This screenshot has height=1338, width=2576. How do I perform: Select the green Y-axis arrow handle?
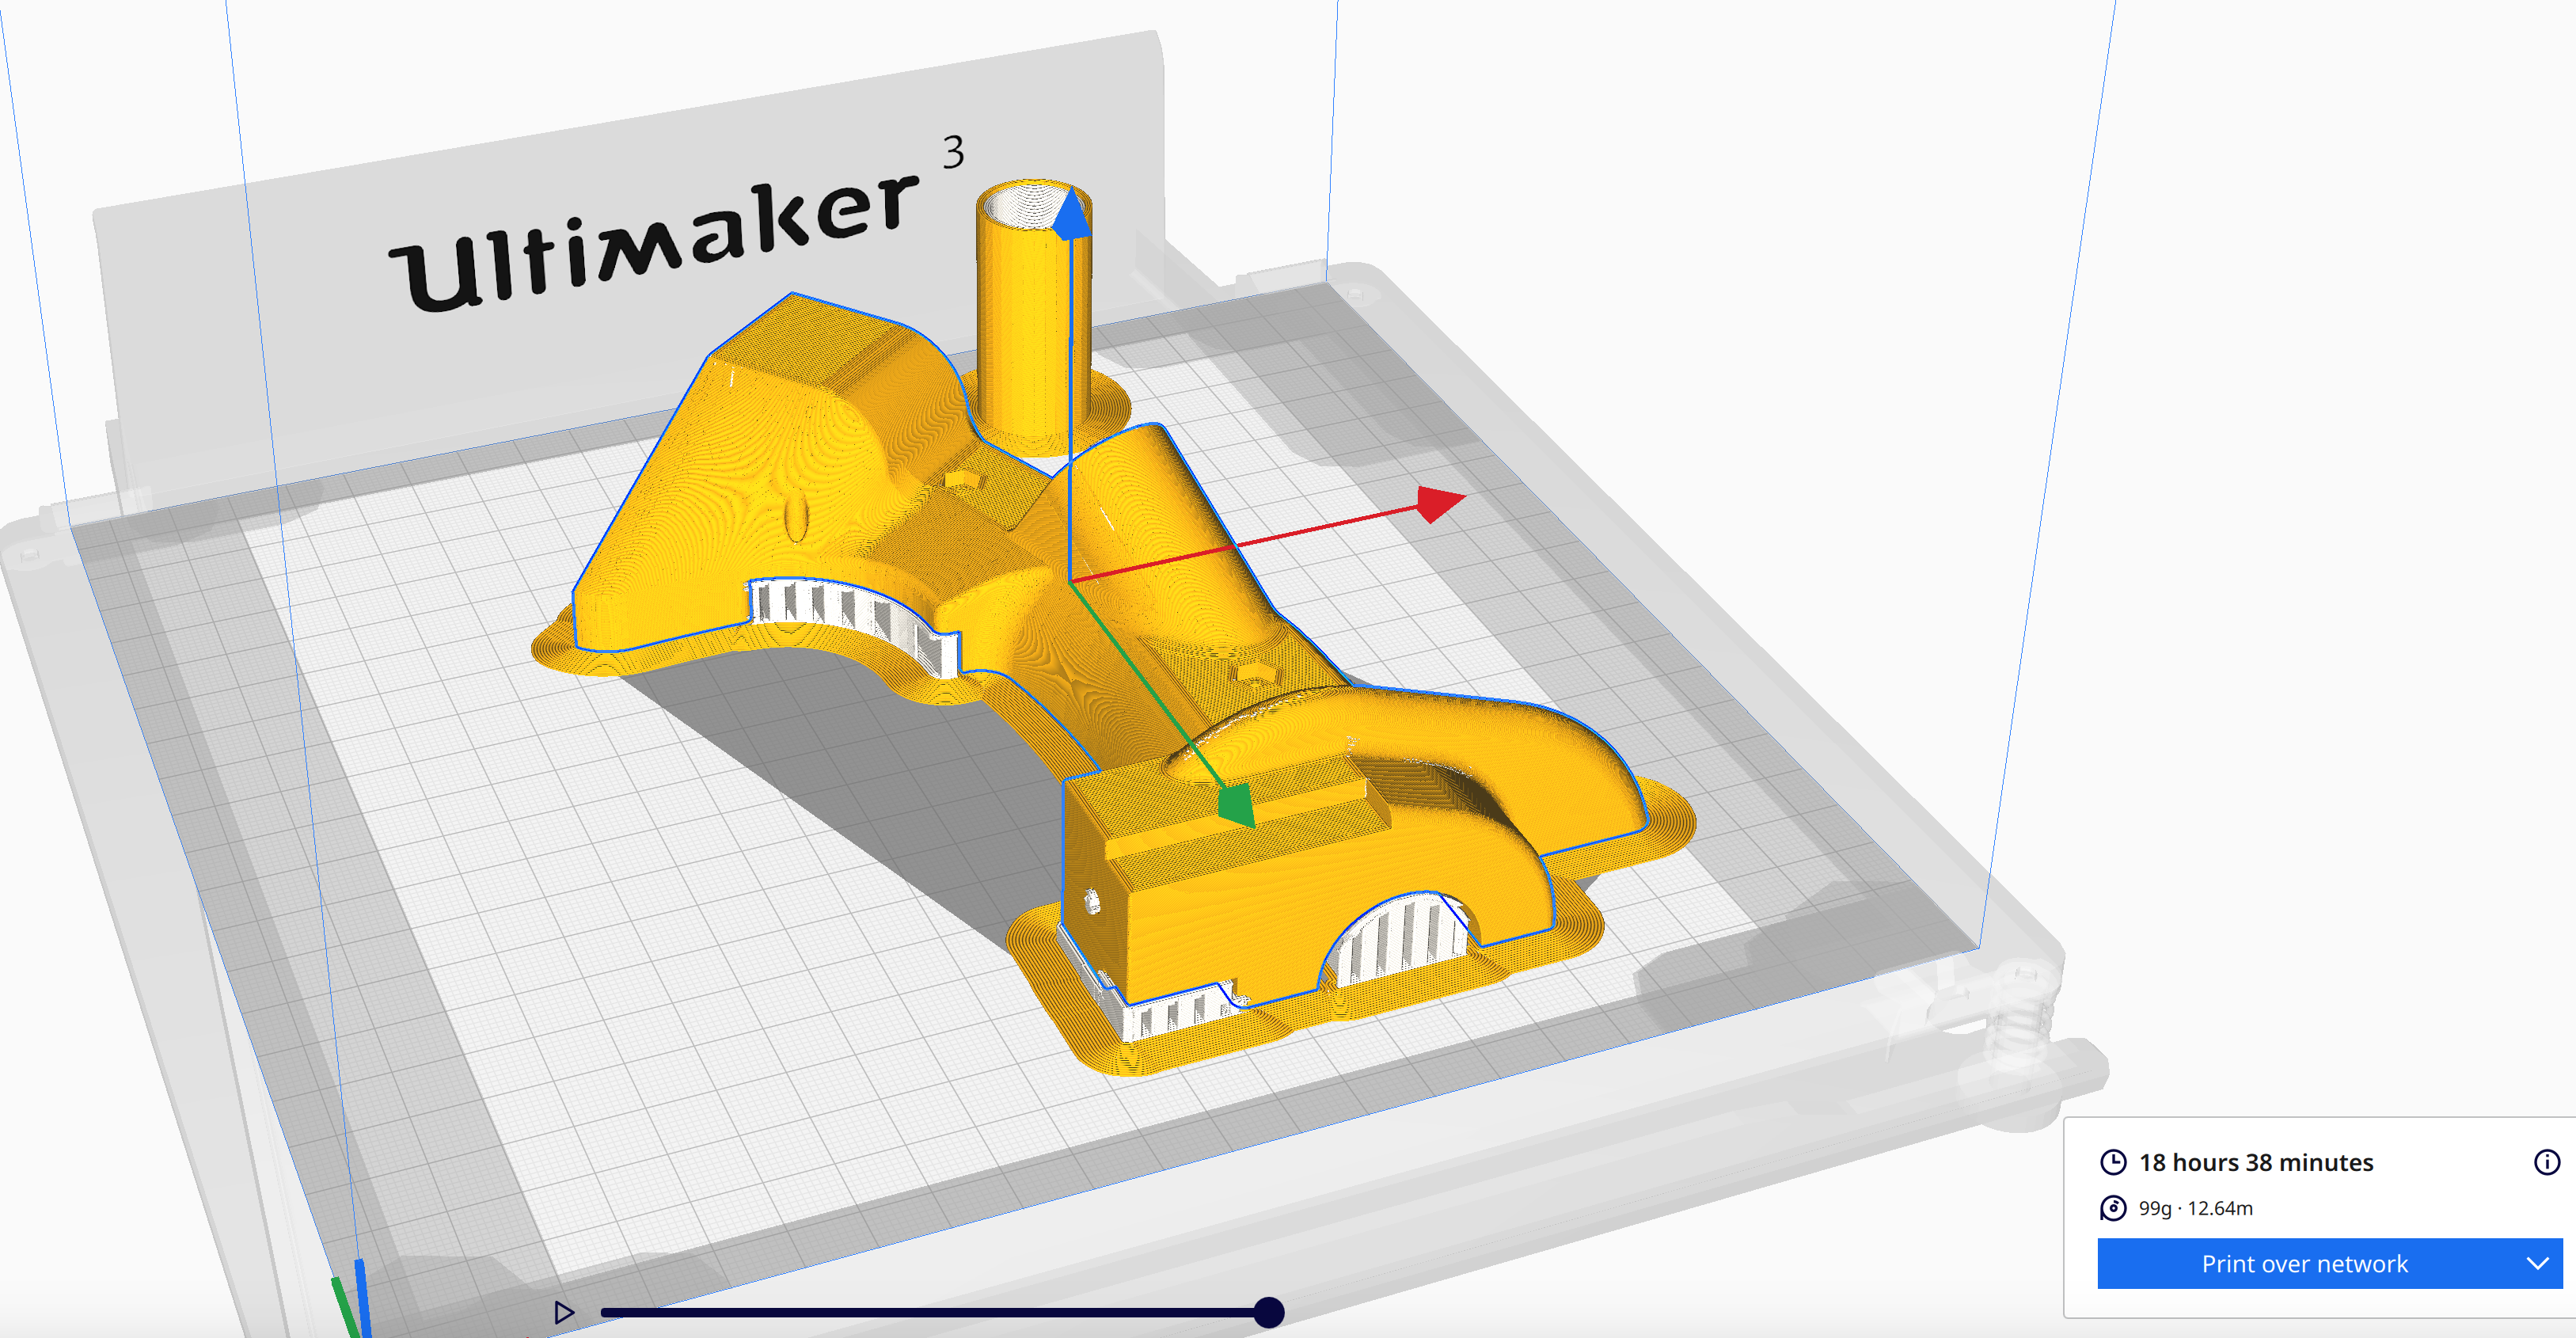pos(1236,805)
